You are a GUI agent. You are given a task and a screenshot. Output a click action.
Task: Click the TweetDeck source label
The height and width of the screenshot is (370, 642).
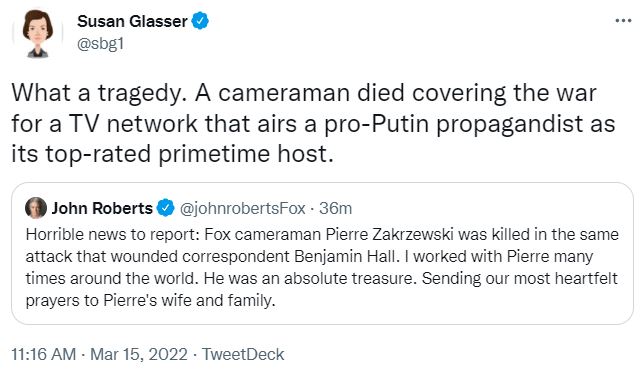[243, 354]
